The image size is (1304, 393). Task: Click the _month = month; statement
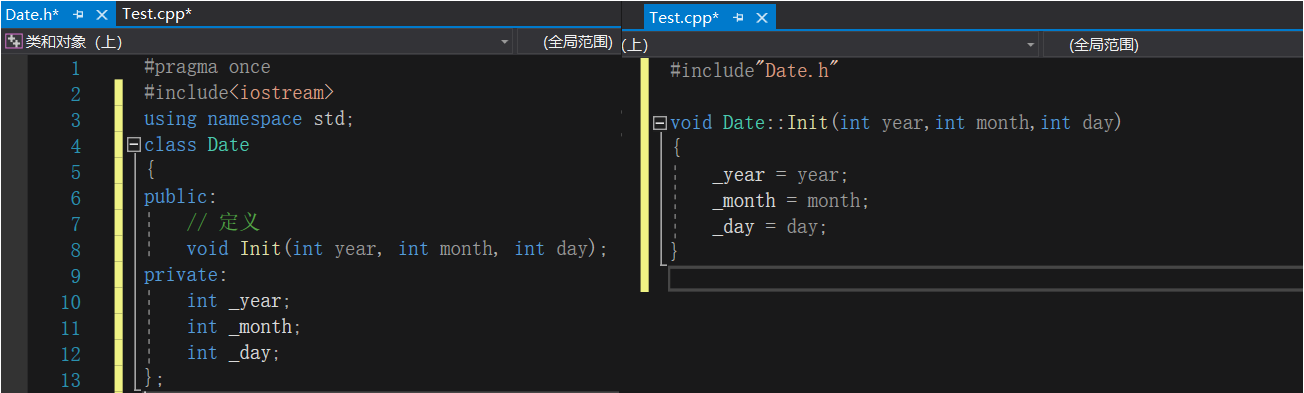tap(791, 201)
